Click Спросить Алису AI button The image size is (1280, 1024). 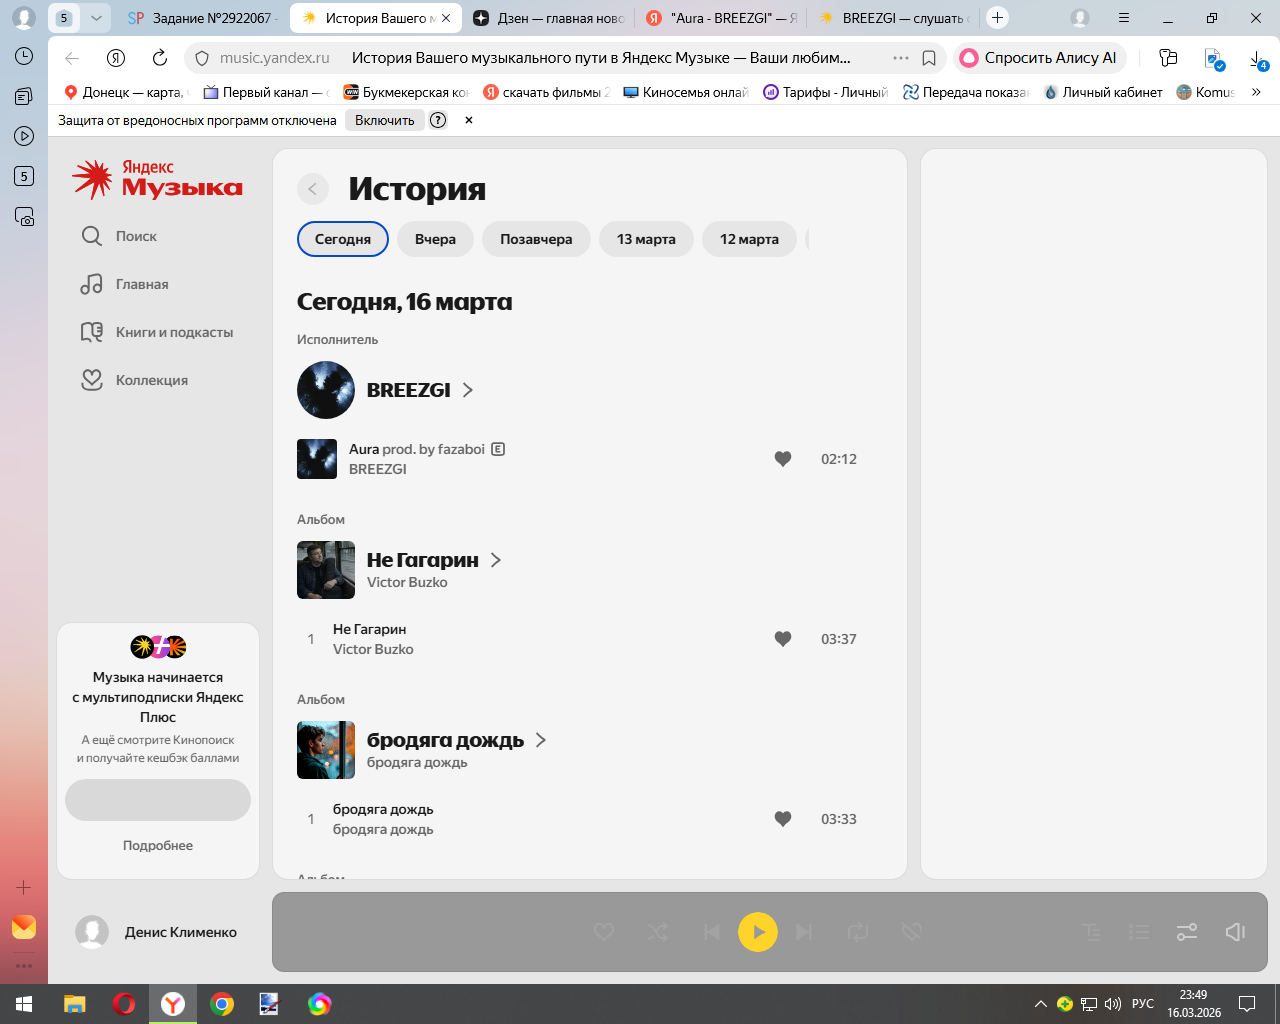1040,58
